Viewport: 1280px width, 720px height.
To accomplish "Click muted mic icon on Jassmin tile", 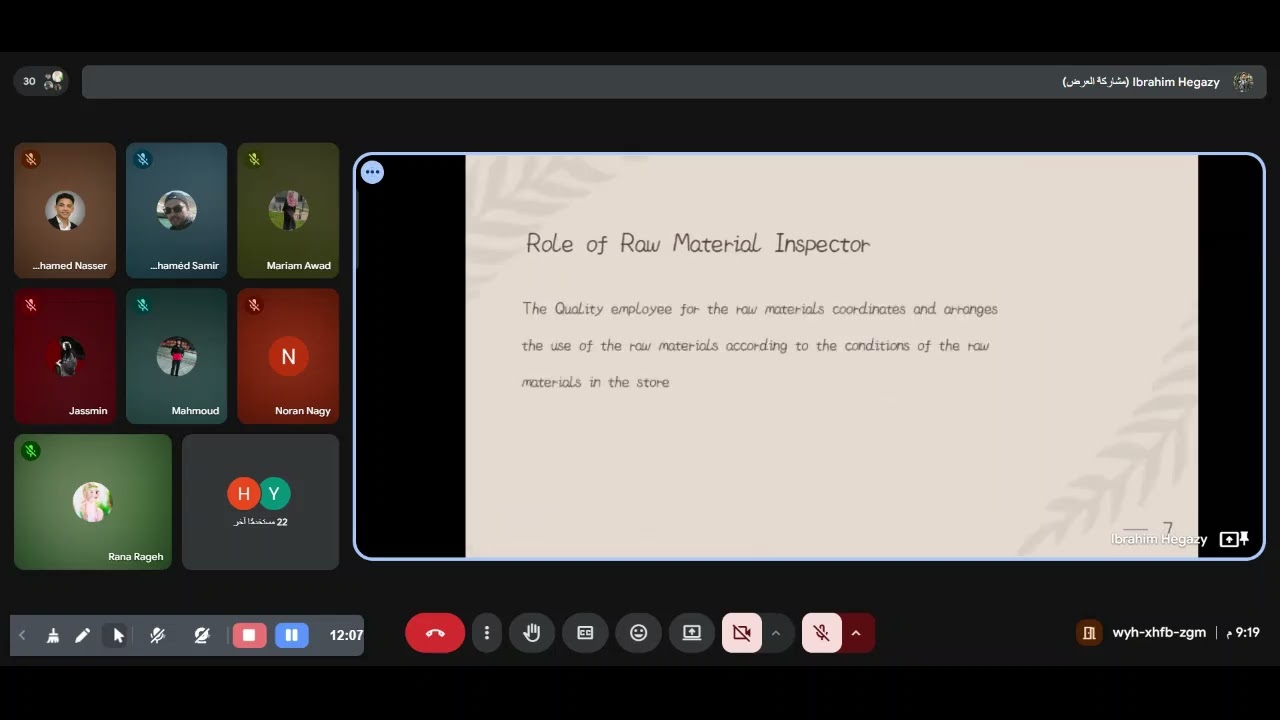I will (x=31, y=305).
